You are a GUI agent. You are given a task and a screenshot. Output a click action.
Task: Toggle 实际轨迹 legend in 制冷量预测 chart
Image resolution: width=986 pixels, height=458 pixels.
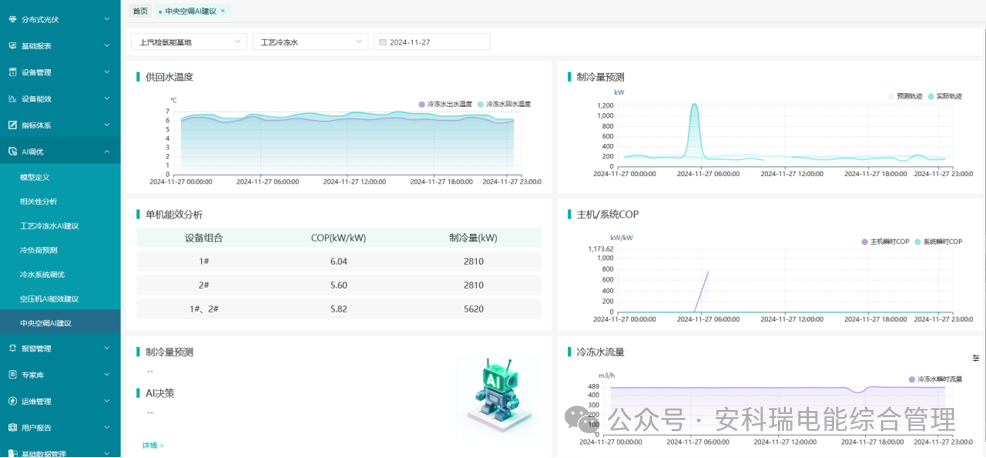944,96
